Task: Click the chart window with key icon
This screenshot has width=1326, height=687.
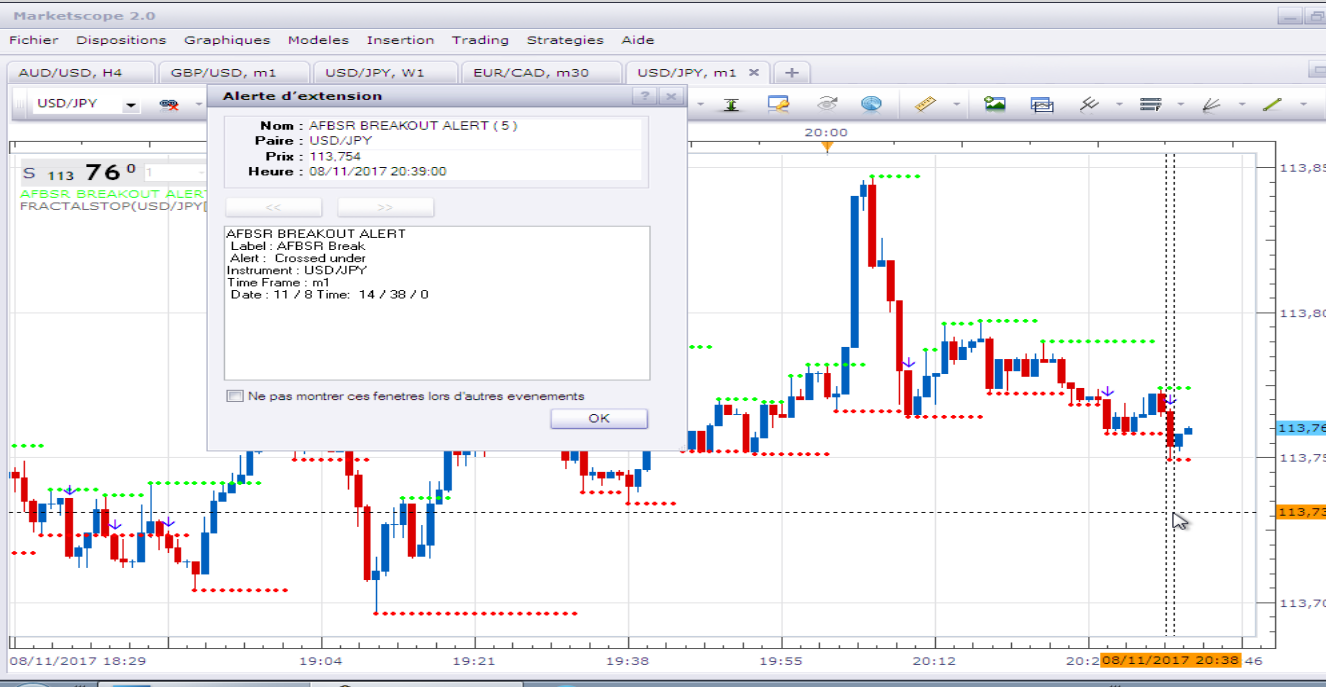Action: click(778, 103)
